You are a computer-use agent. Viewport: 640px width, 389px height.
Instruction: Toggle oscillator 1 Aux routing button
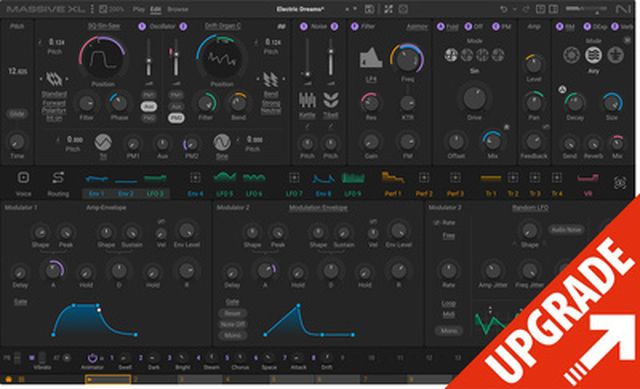(x=149, y=107)
